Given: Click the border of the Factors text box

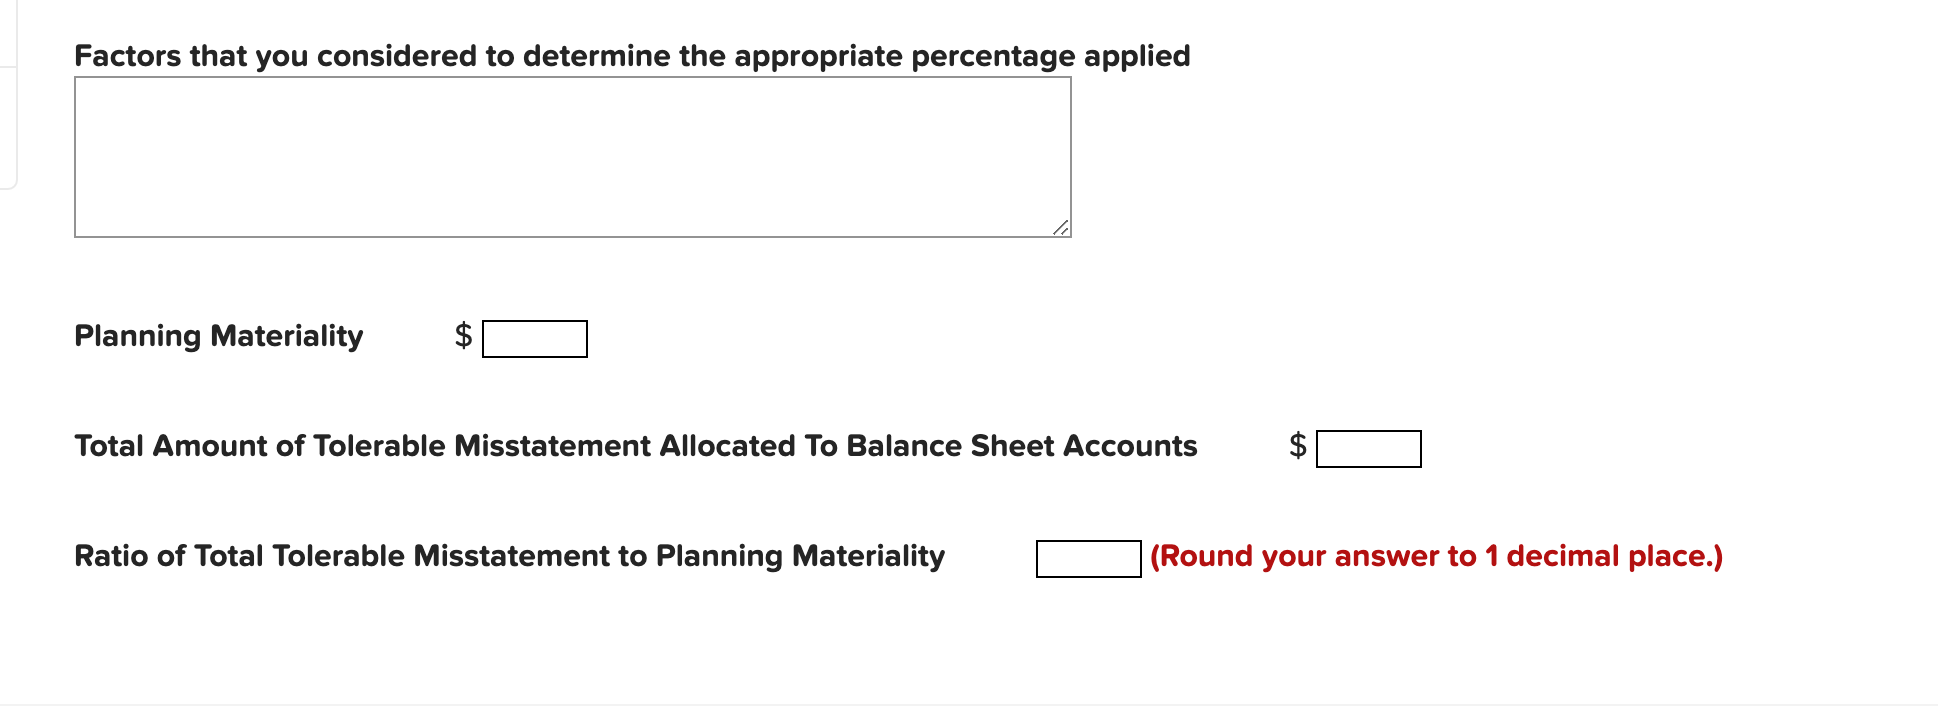Looking at the screenshot, I should [x=570, y=80].
